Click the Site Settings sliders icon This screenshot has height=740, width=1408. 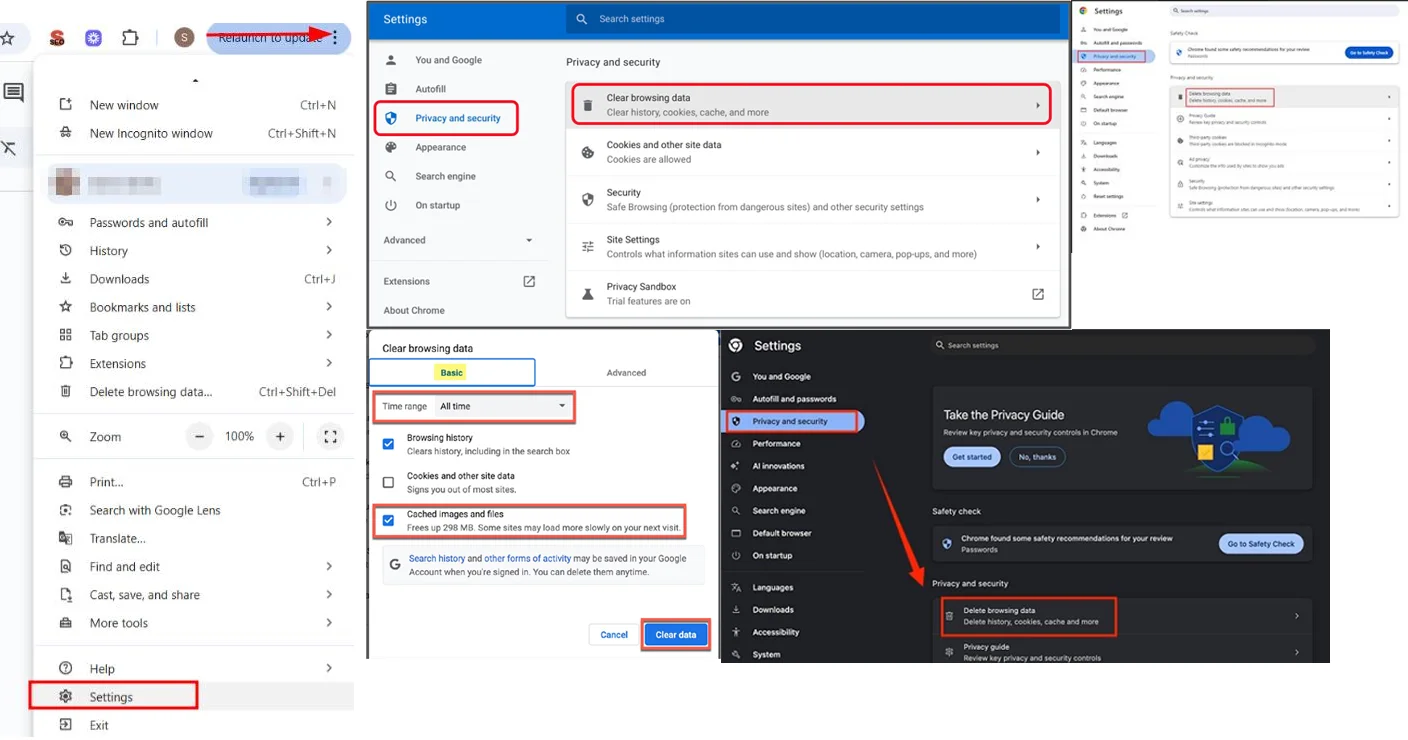(588, 247)
